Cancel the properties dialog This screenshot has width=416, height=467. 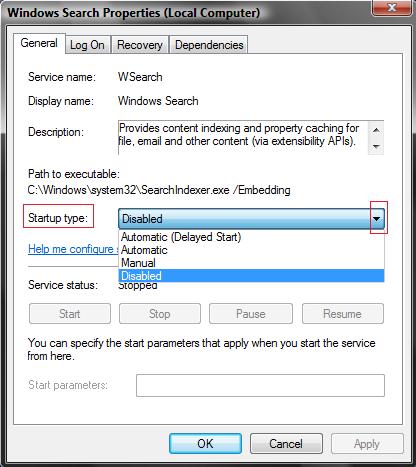point(286,444)
